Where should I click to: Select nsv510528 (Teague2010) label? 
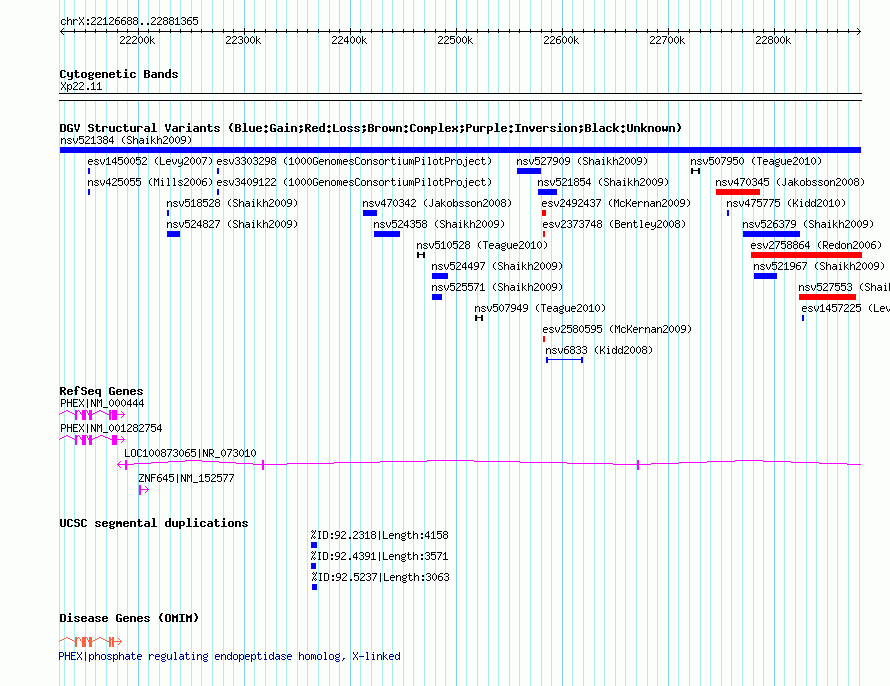[482, 245]
